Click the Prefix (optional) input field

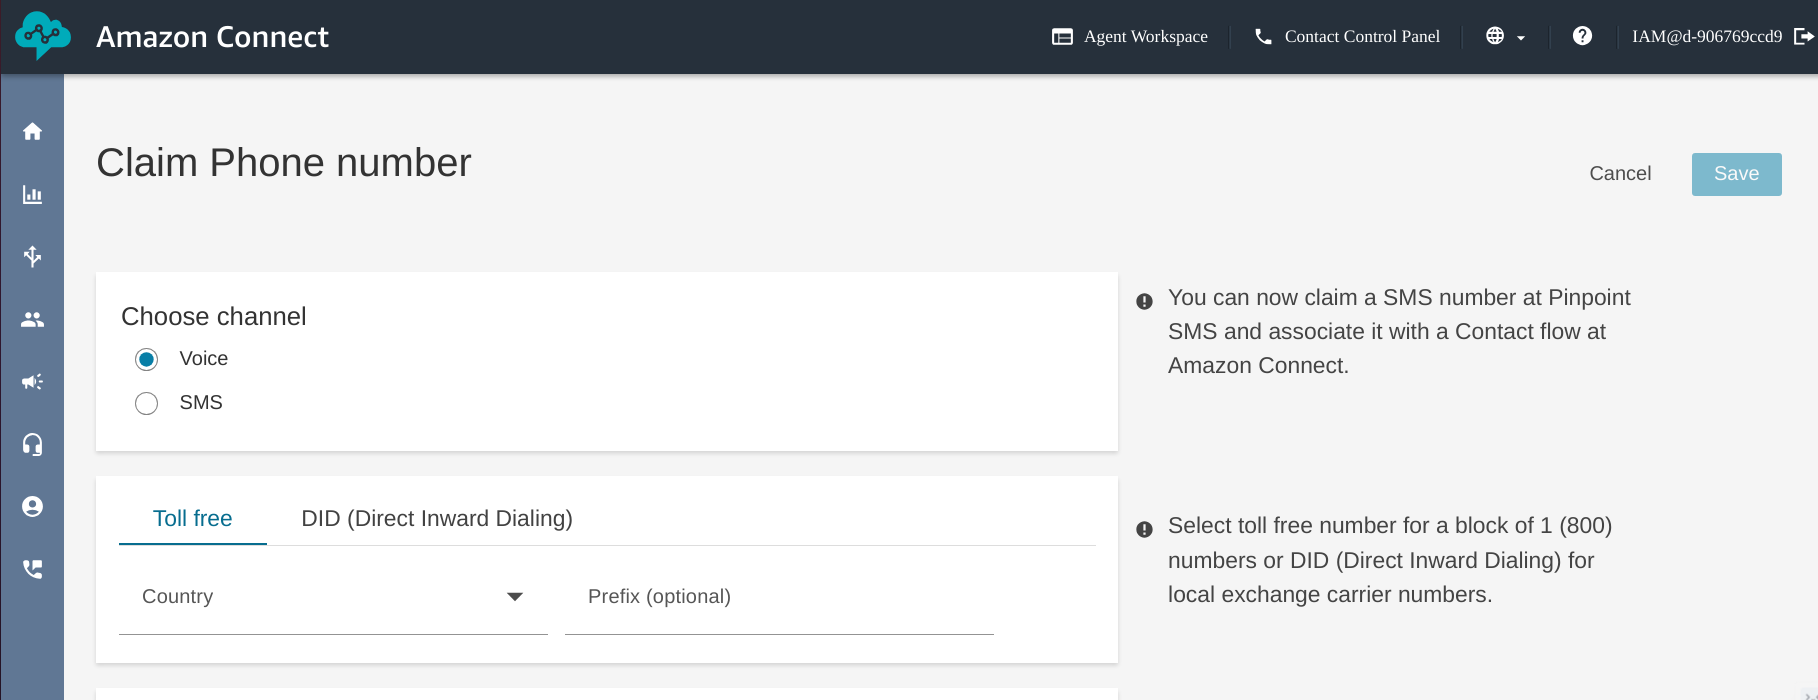(x=779, y=597)
